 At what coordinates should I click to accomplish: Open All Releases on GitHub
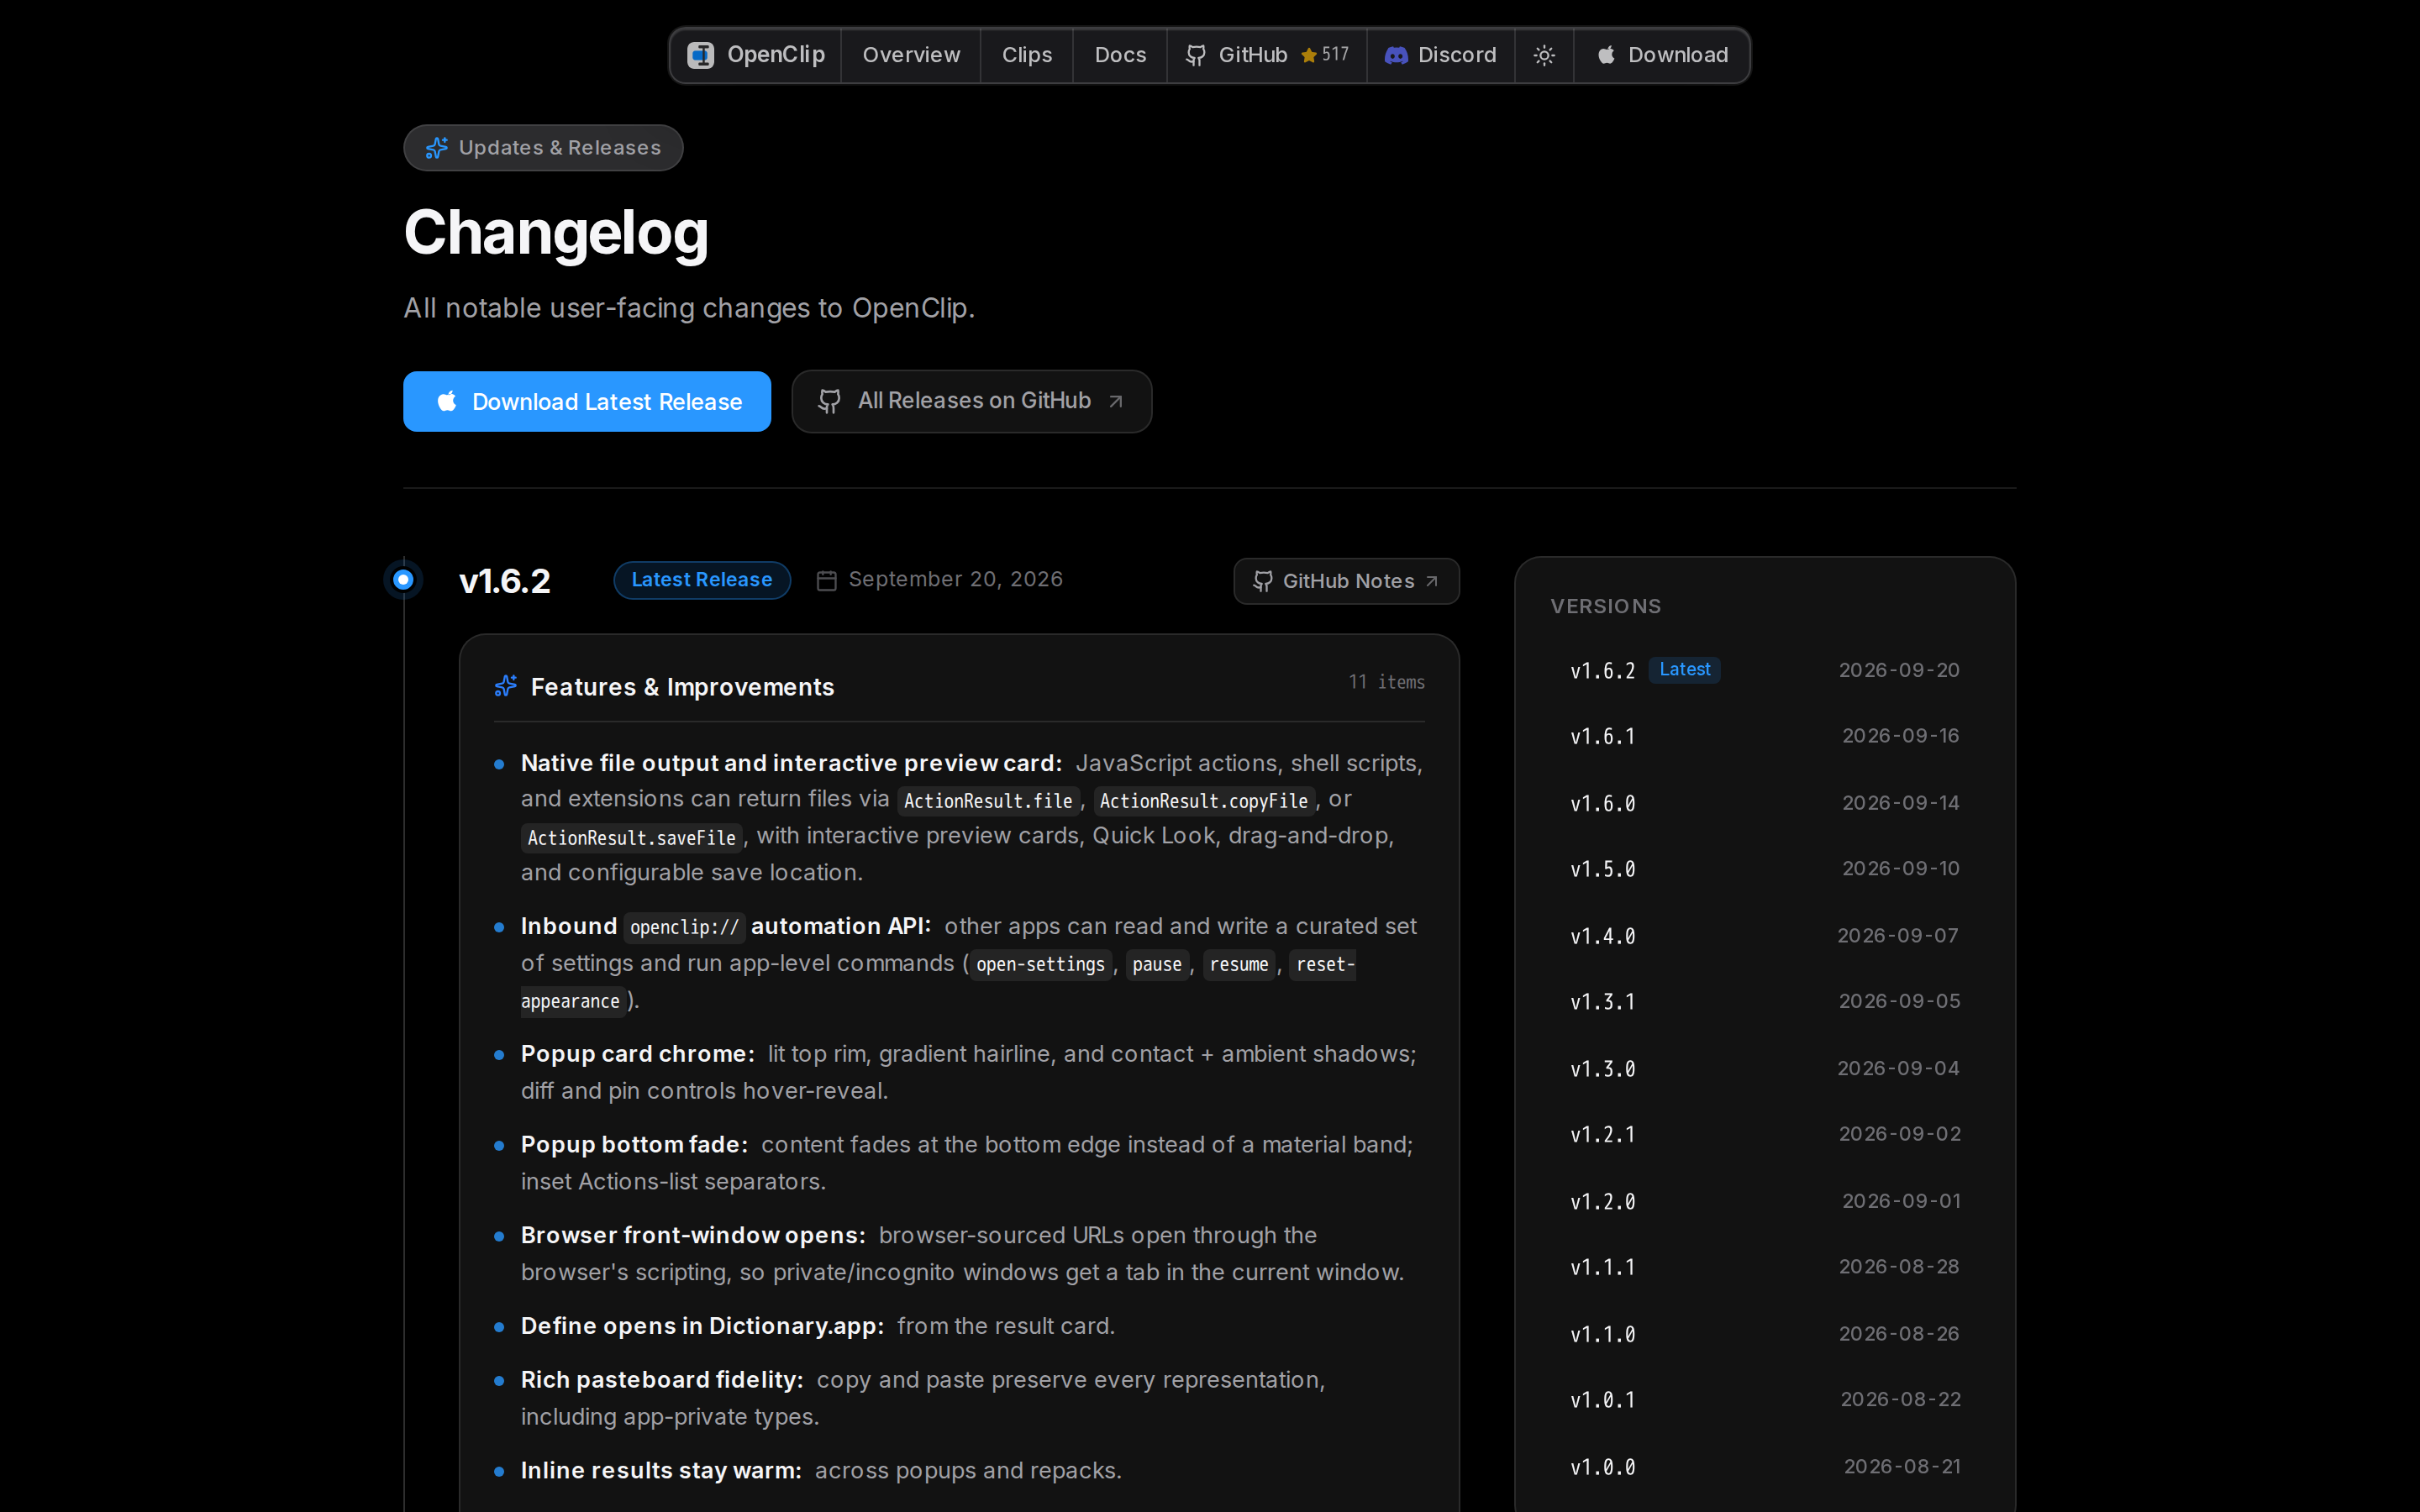[971, 401]
